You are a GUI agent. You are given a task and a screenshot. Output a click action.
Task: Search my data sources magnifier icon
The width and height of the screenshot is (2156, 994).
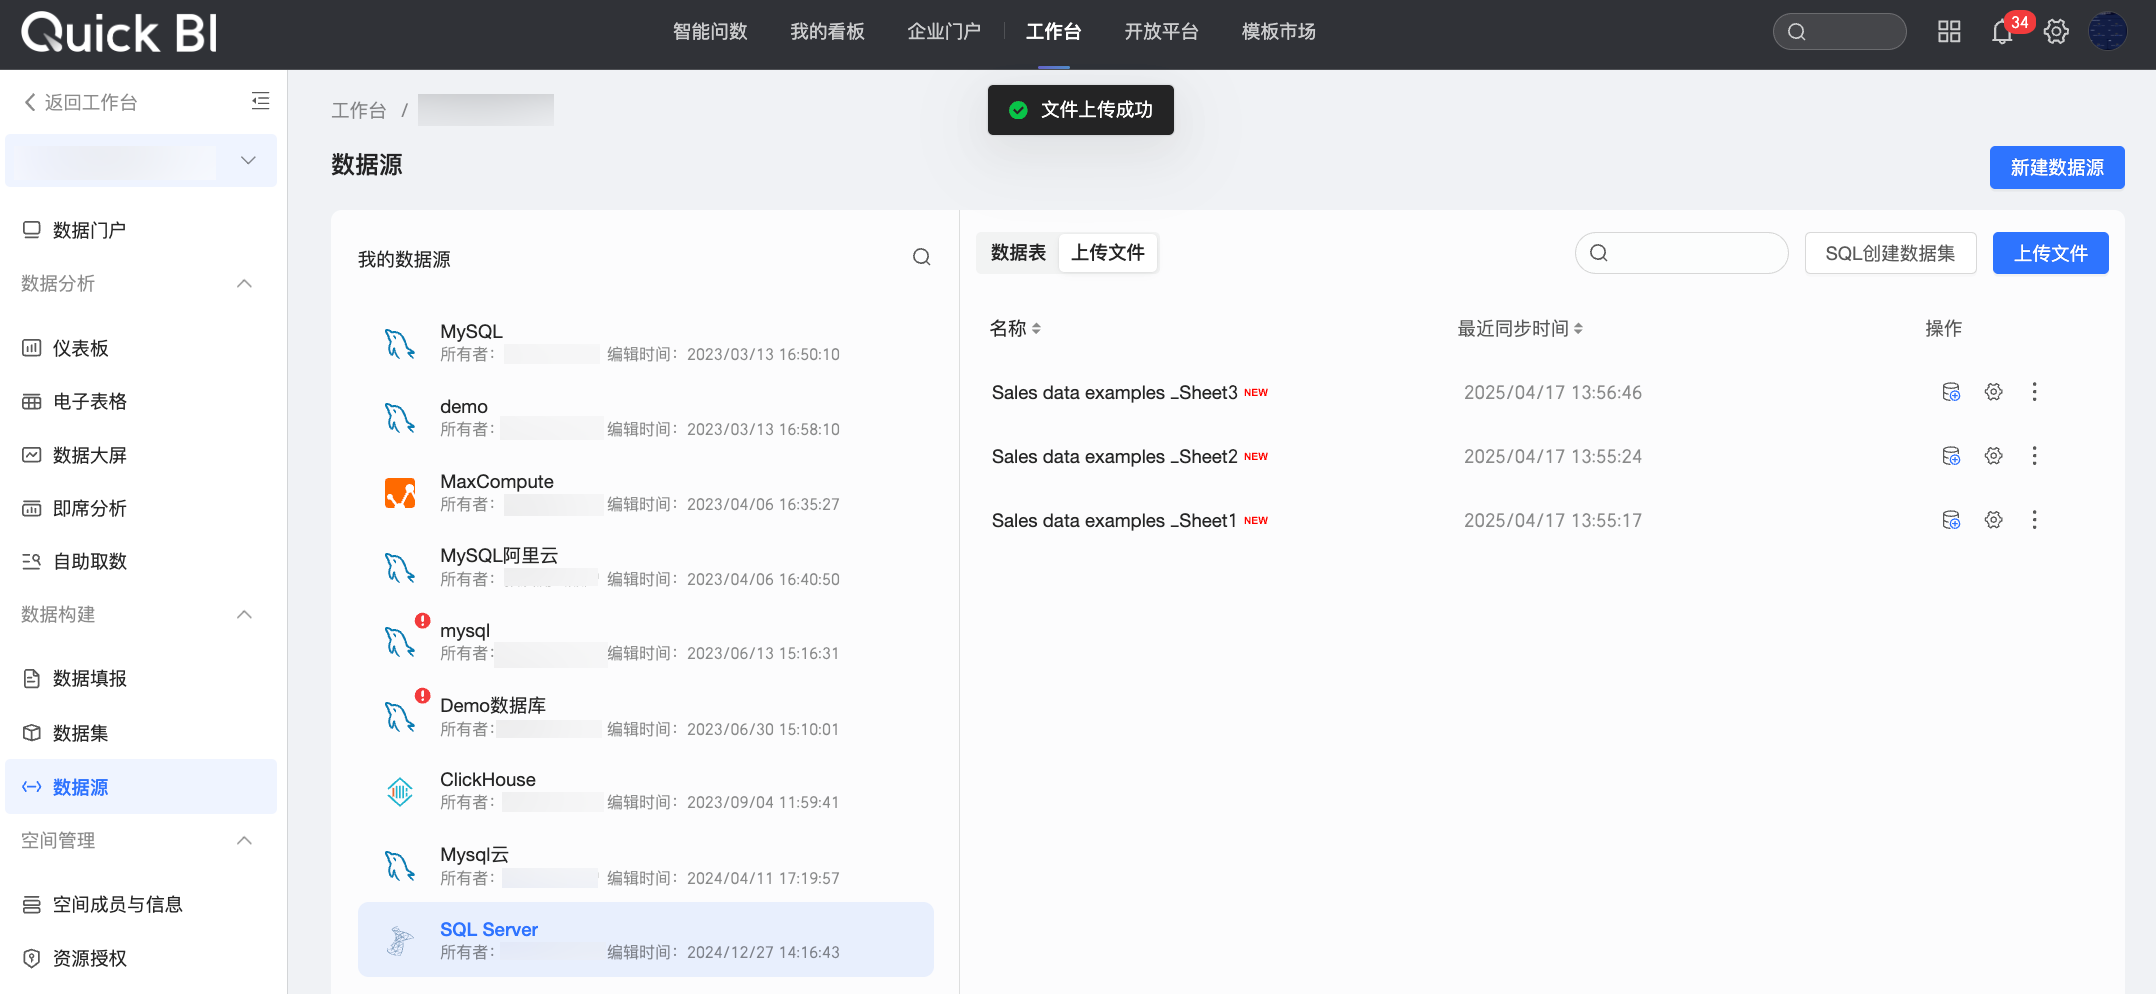[921, 258]
